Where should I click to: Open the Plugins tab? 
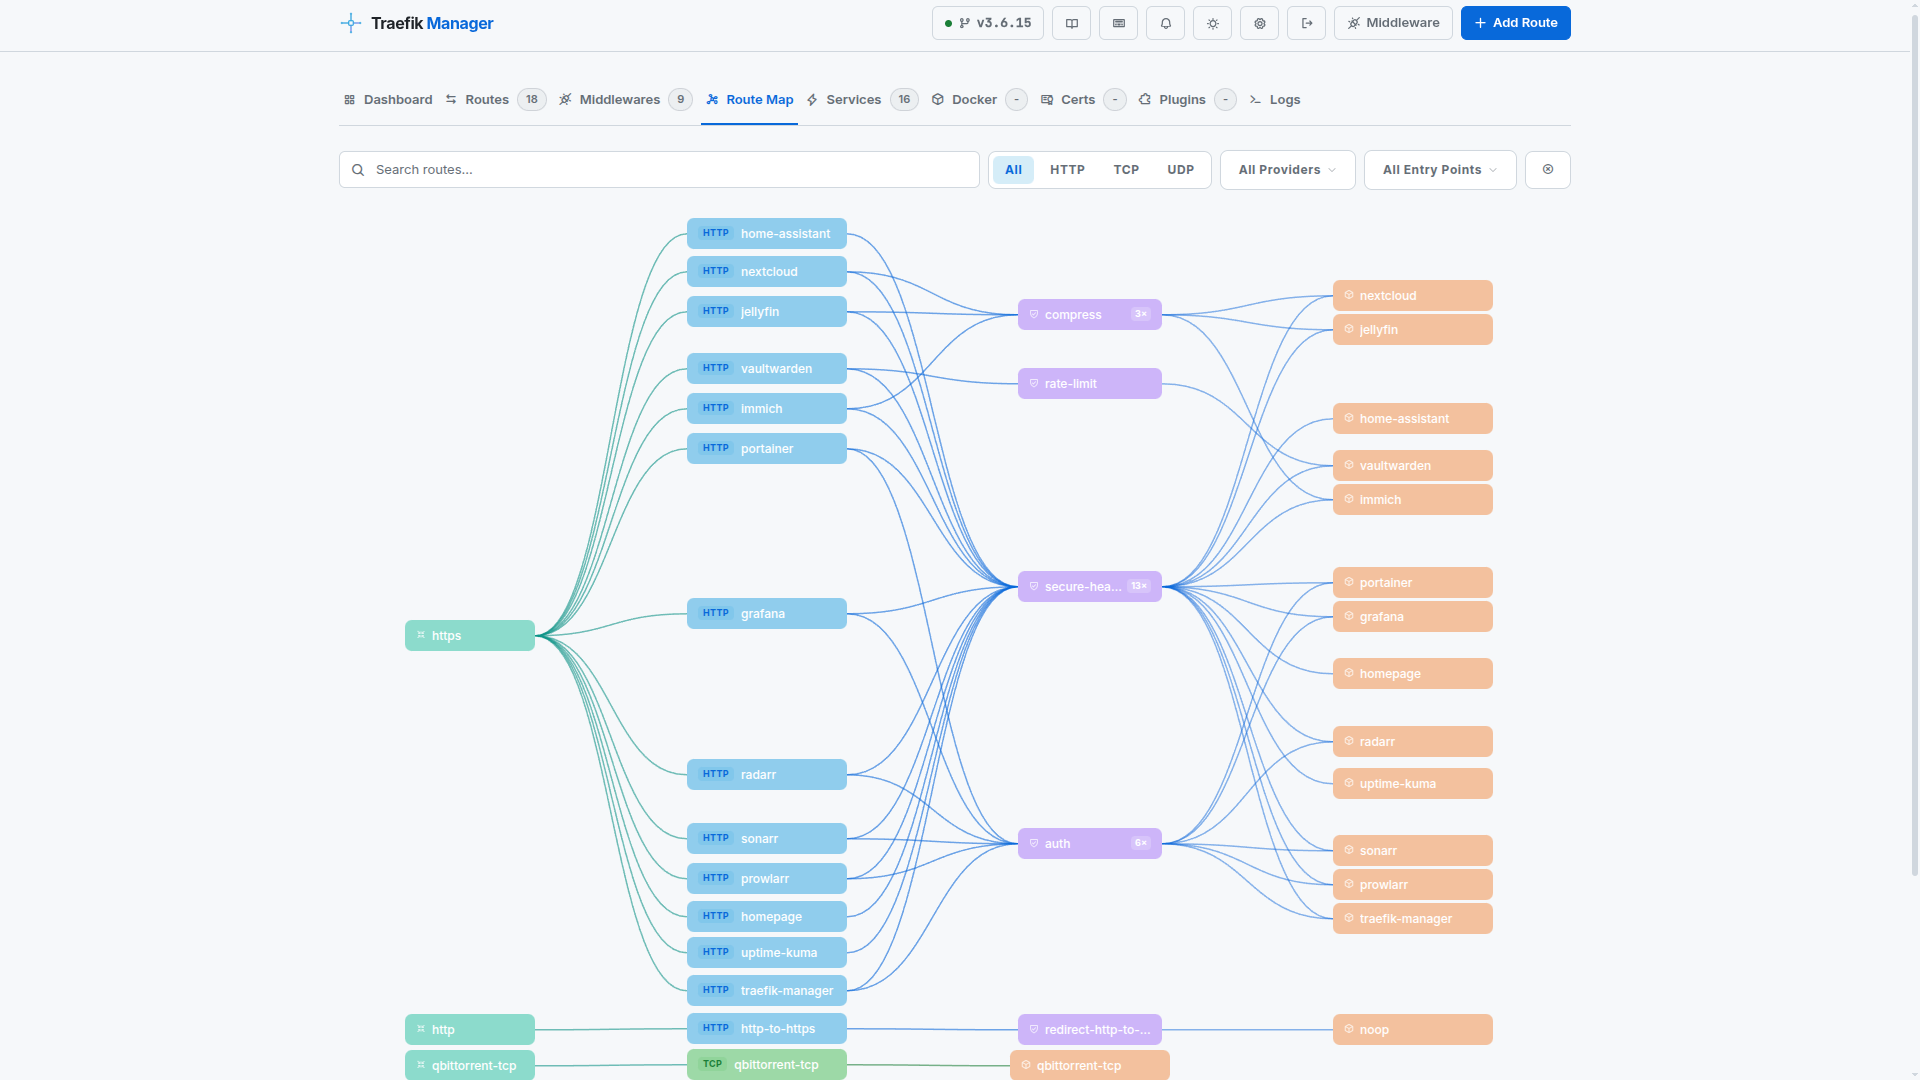[1188, 100]
